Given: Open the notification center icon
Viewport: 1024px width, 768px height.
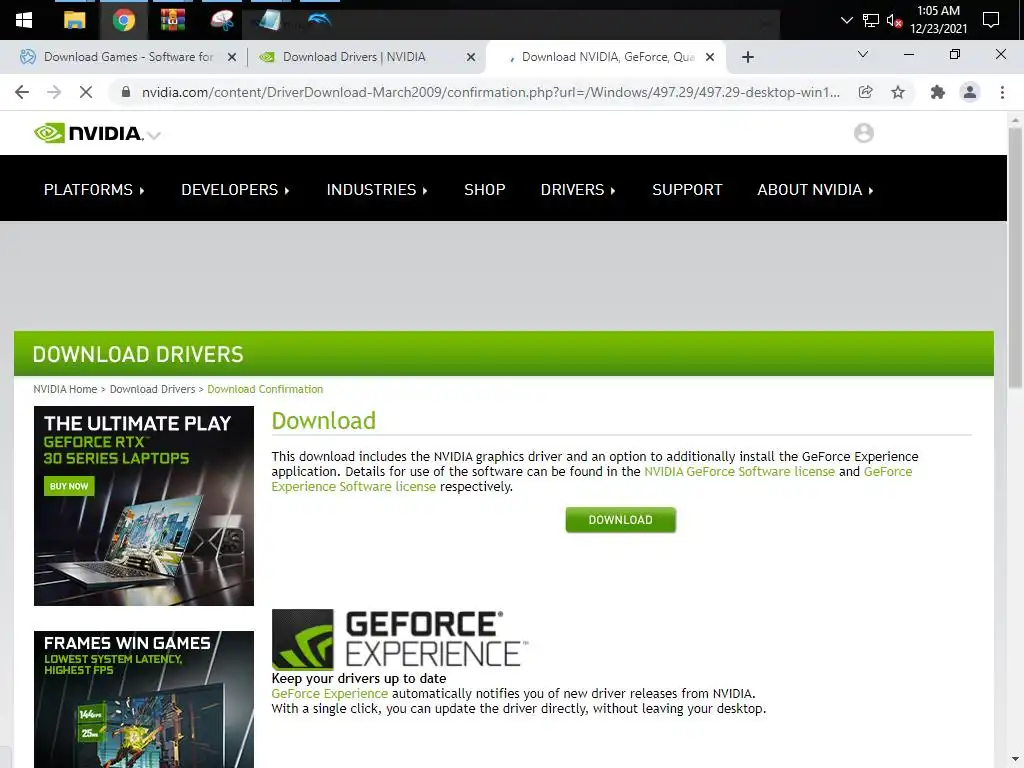Looking at the screenshot, I should (991, 20).
